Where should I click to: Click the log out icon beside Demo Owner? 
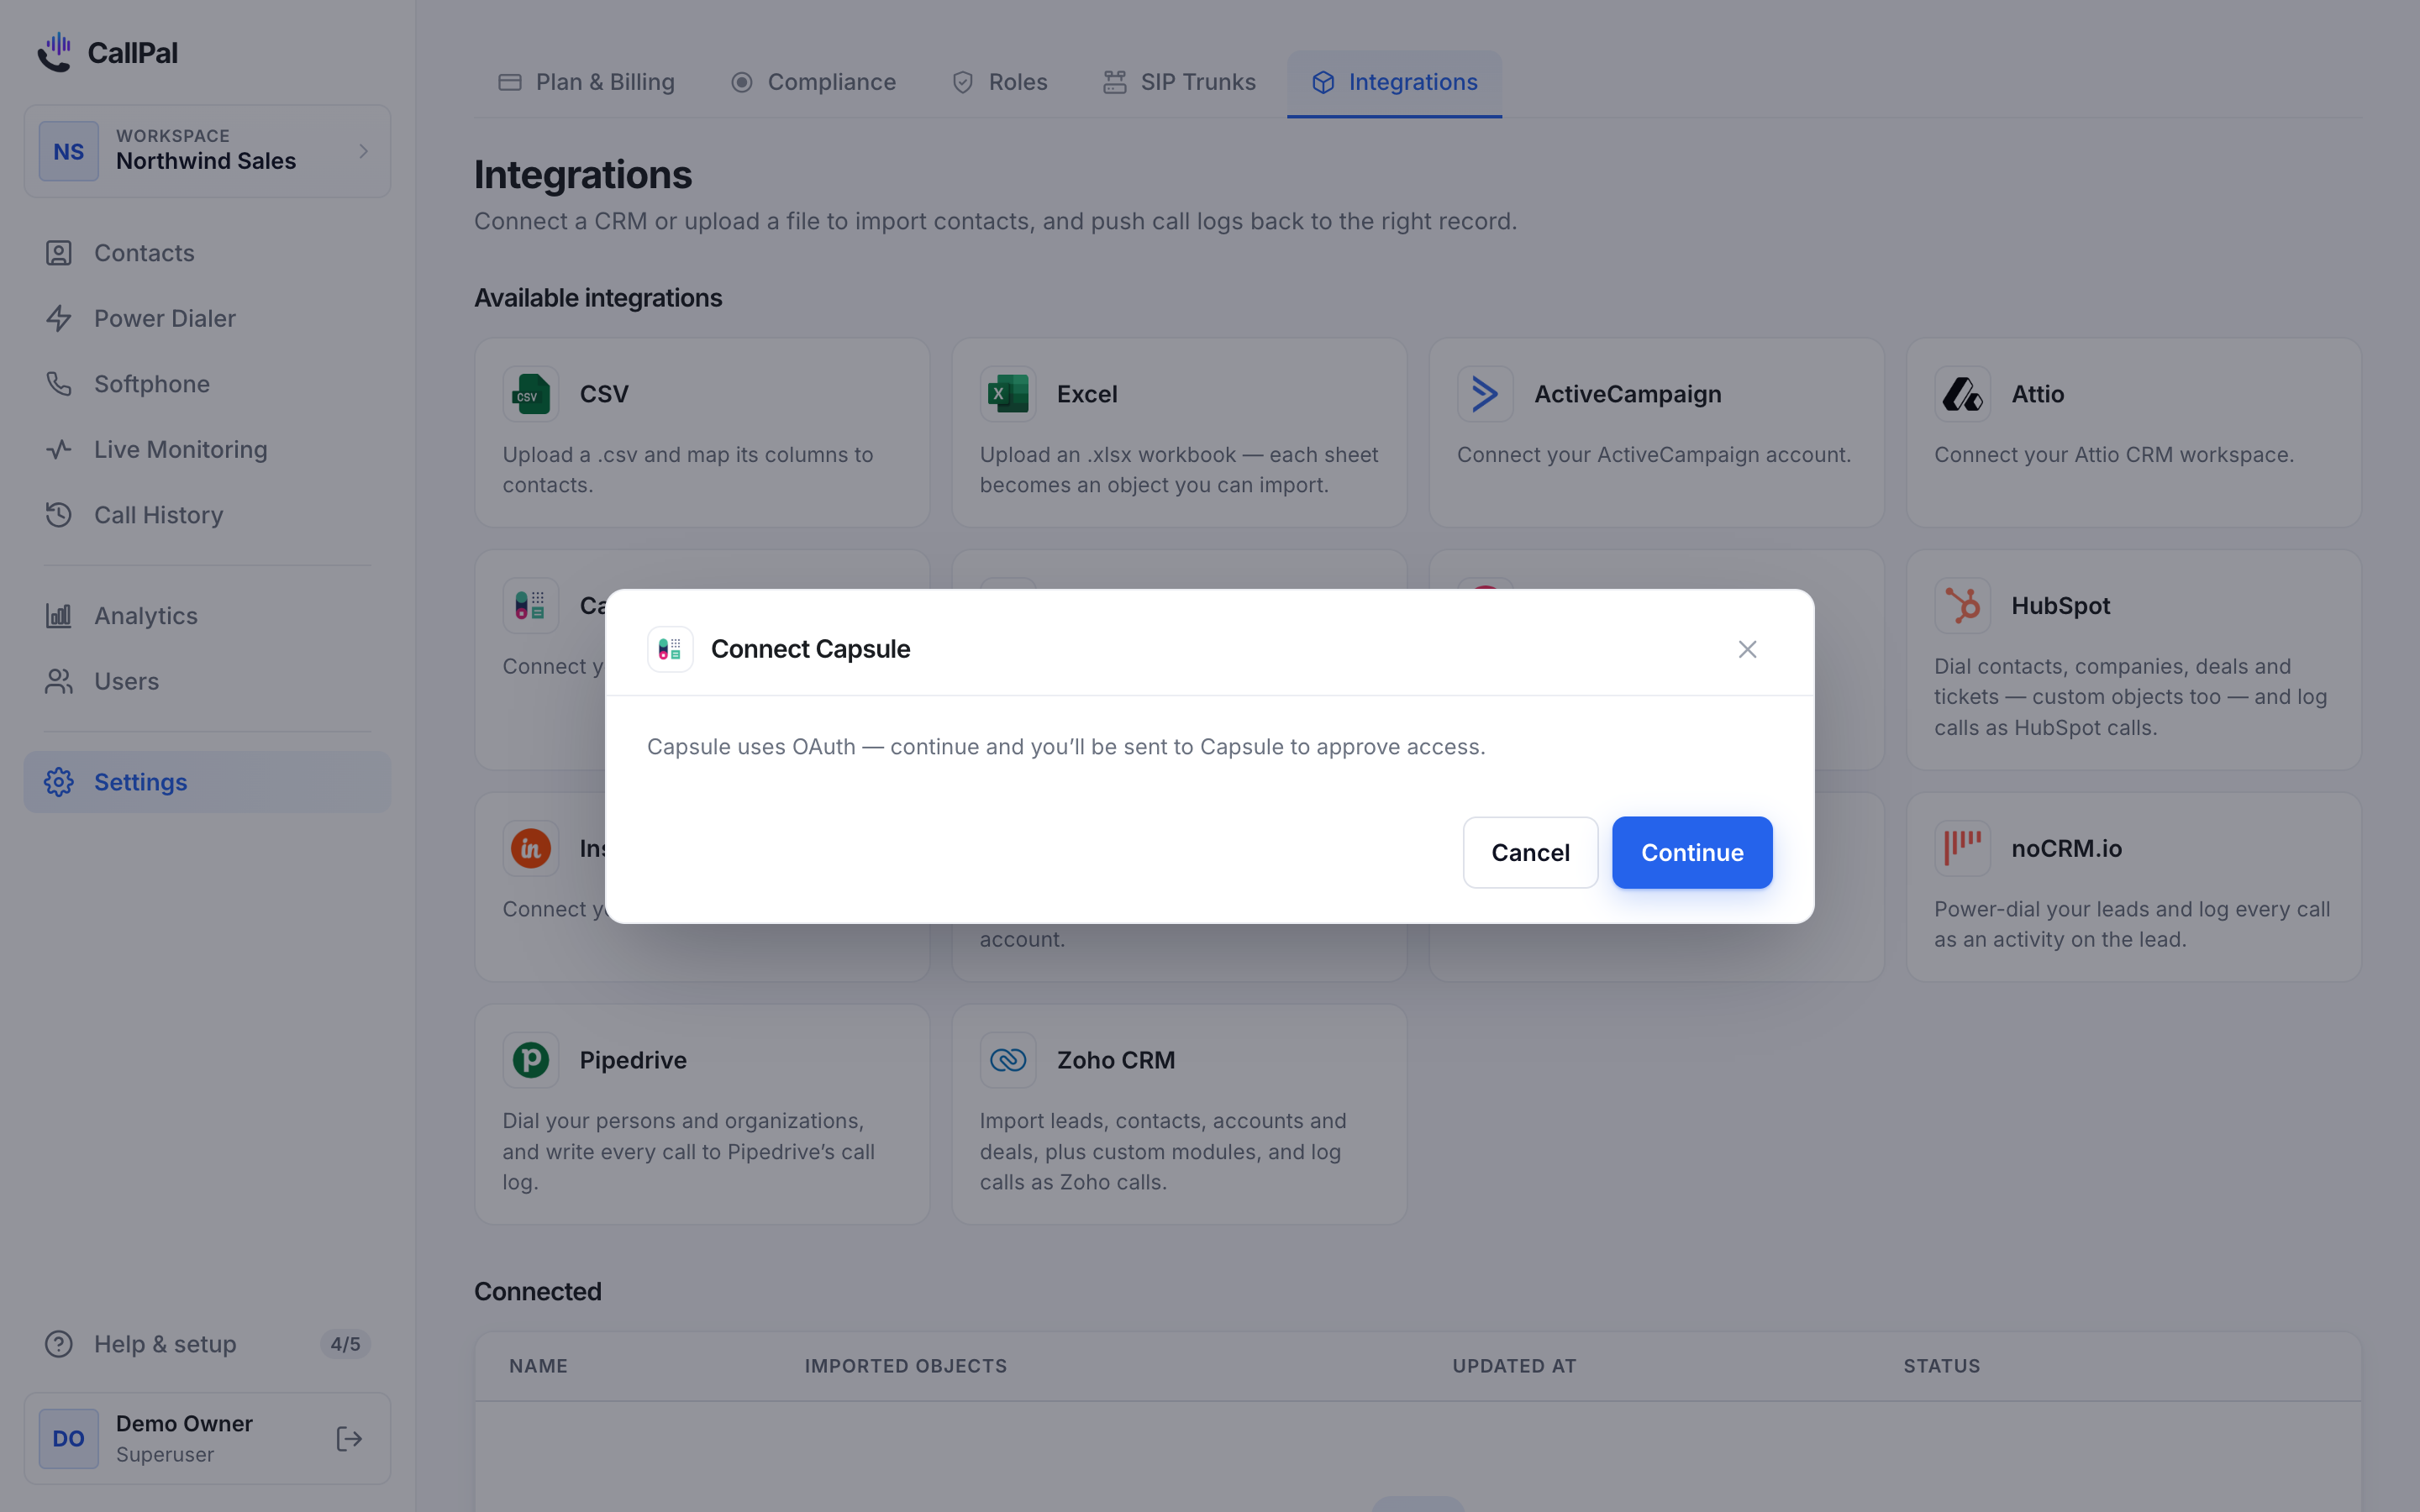pos(349,1439)
